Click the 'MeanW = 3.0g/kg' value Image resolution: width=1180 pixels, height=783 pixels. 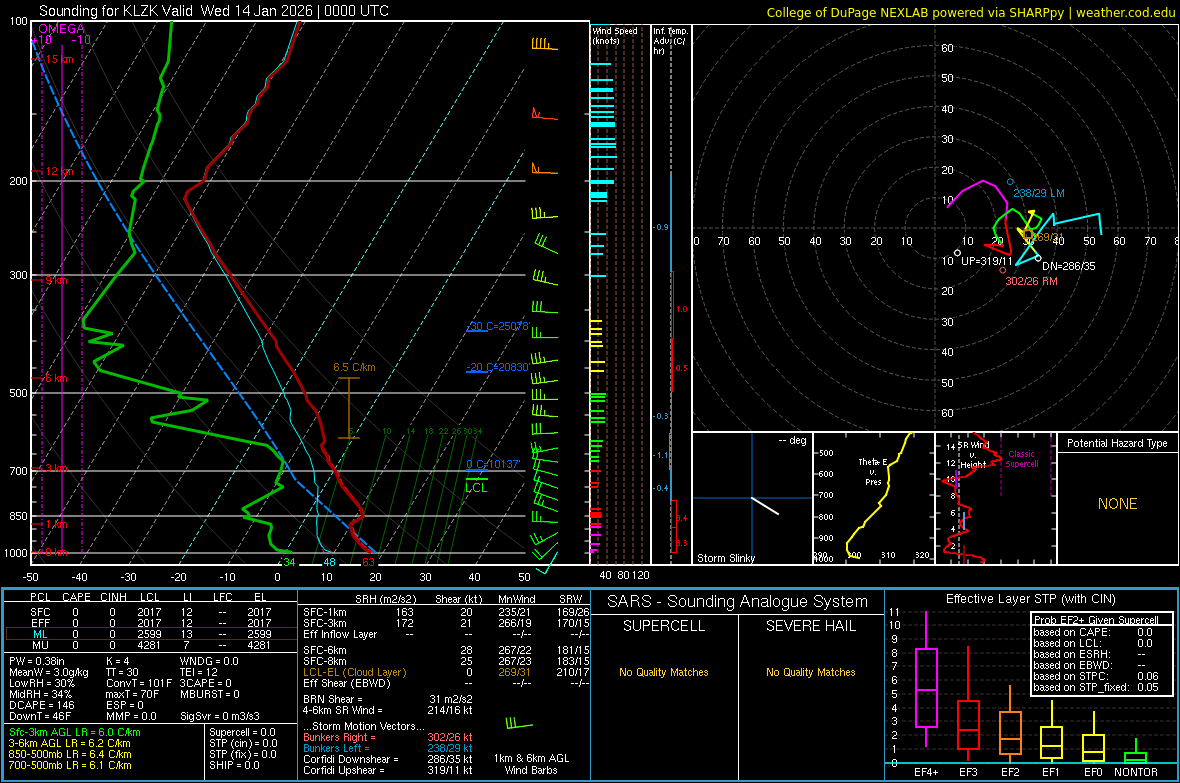[x=49, y=672]
